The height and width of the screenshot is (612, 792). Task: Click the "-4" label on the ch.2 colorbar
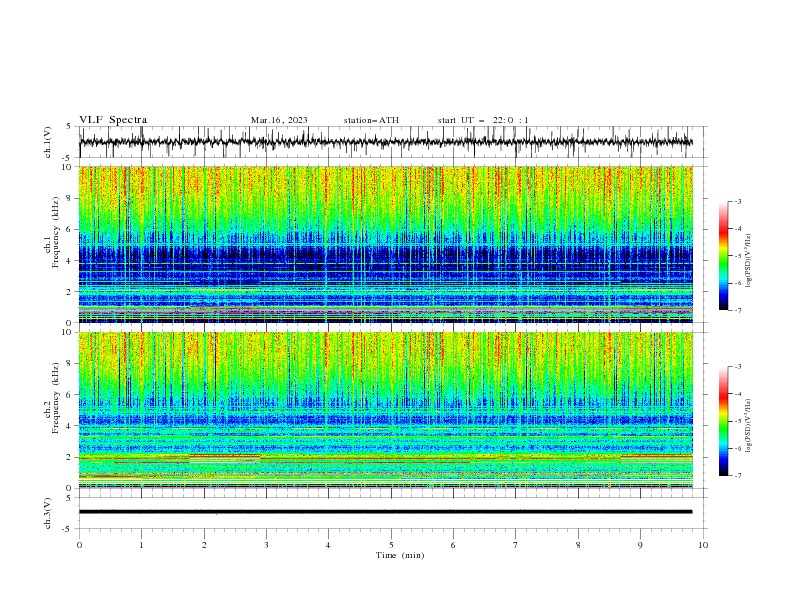(x=738, y=394)
